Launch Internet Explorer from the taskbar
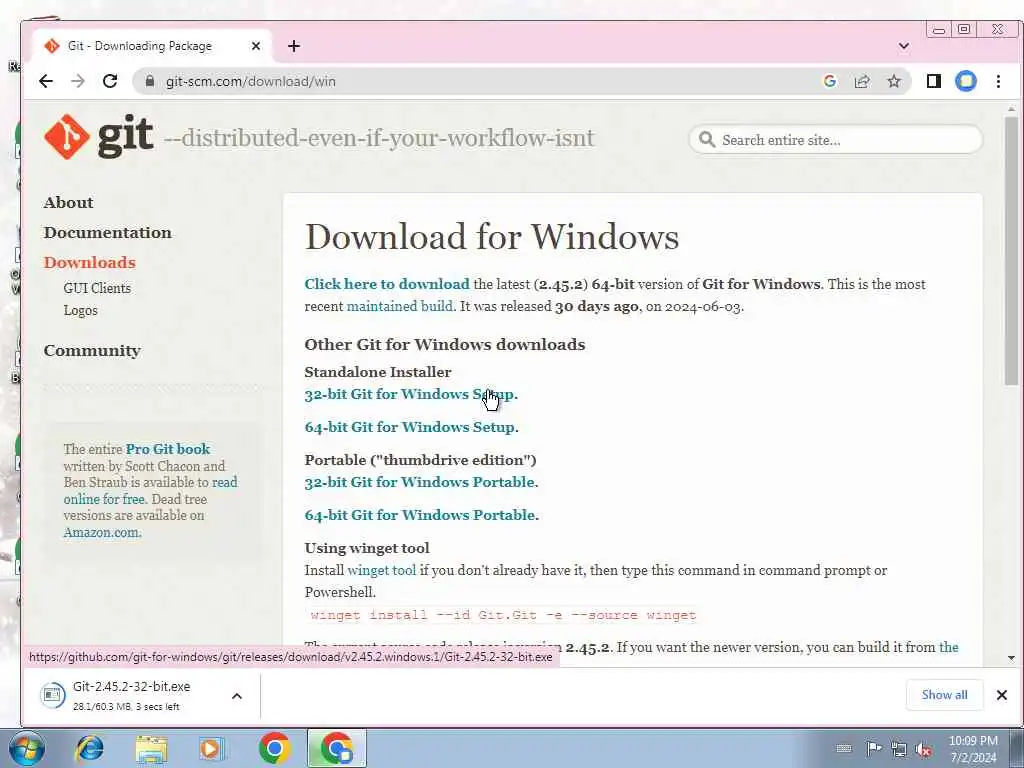Viewport: 1024px width, 768px height. tap(89, 748)
